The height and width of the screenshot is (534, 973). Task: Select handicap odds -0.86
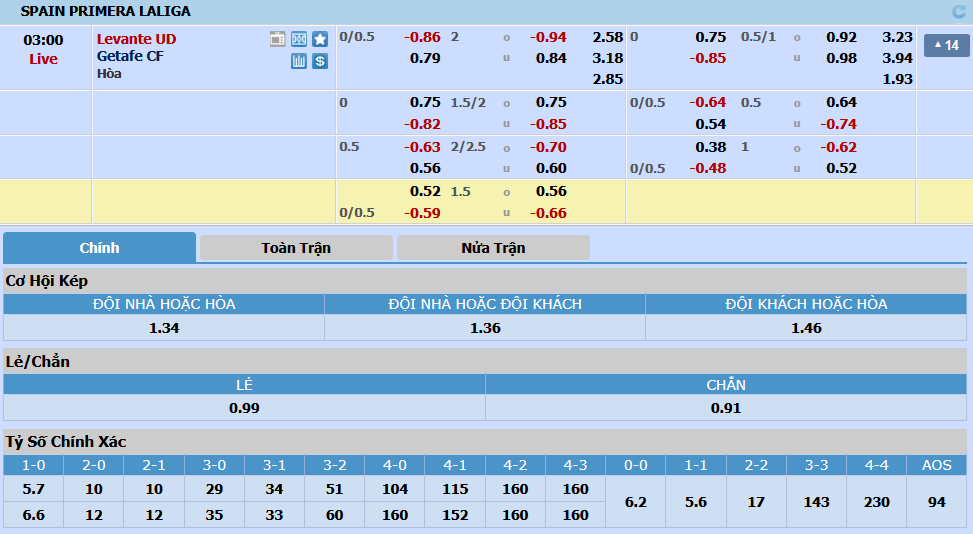pos(422,37)
